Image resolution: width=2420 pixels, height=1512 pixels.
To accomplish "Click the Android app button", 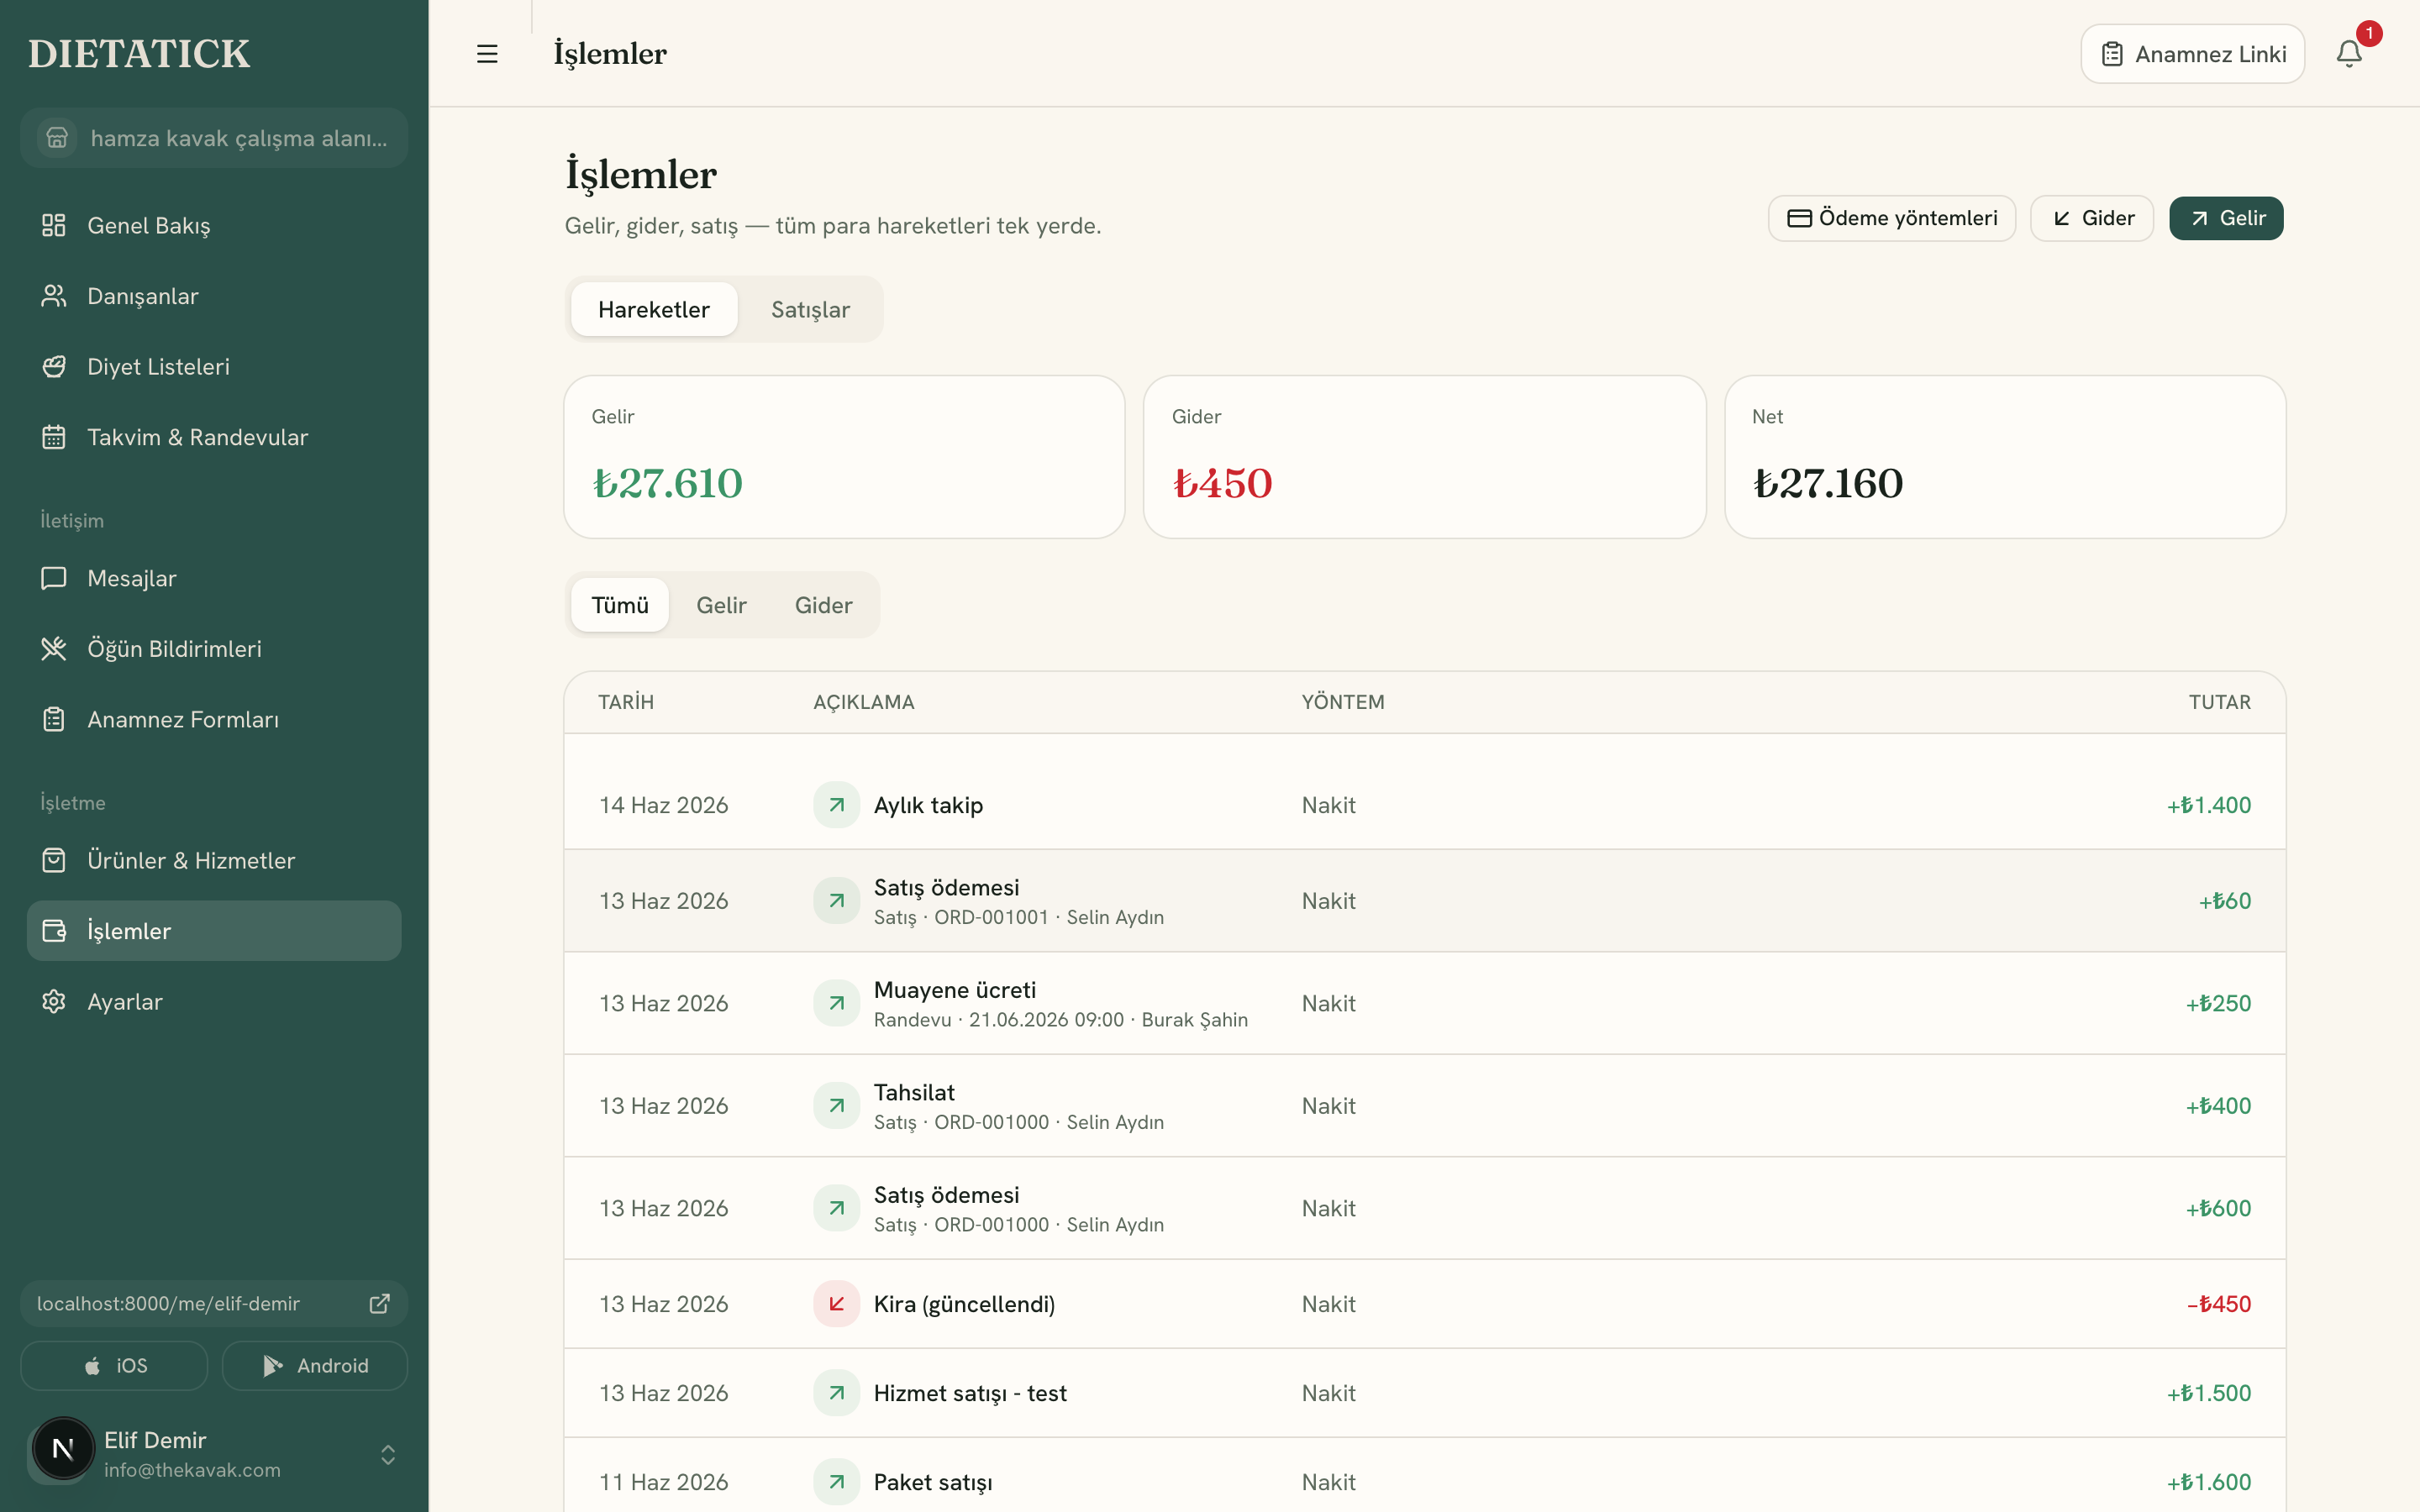I will click(x=315, y=1365).
